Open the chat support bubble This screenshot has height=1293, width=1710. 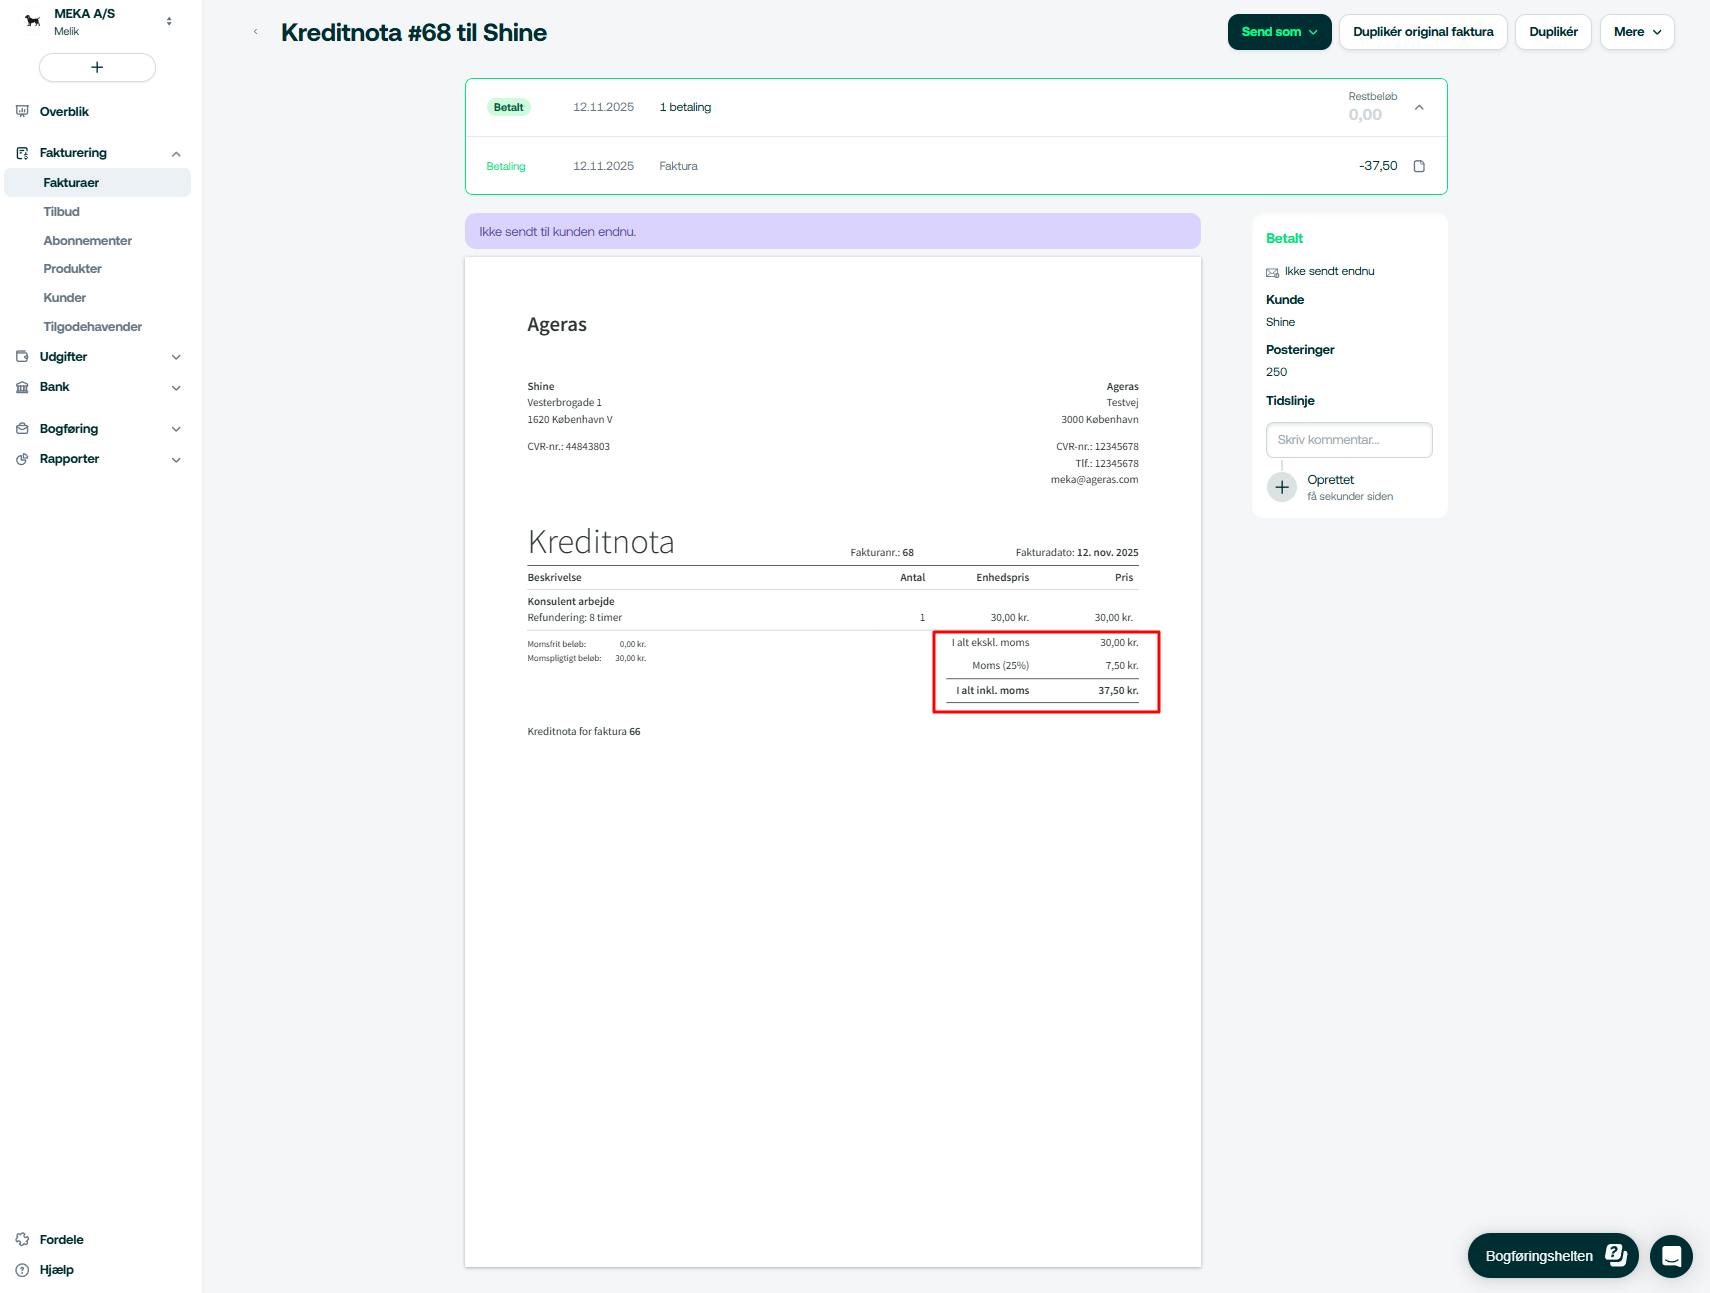[1671, 1256]
